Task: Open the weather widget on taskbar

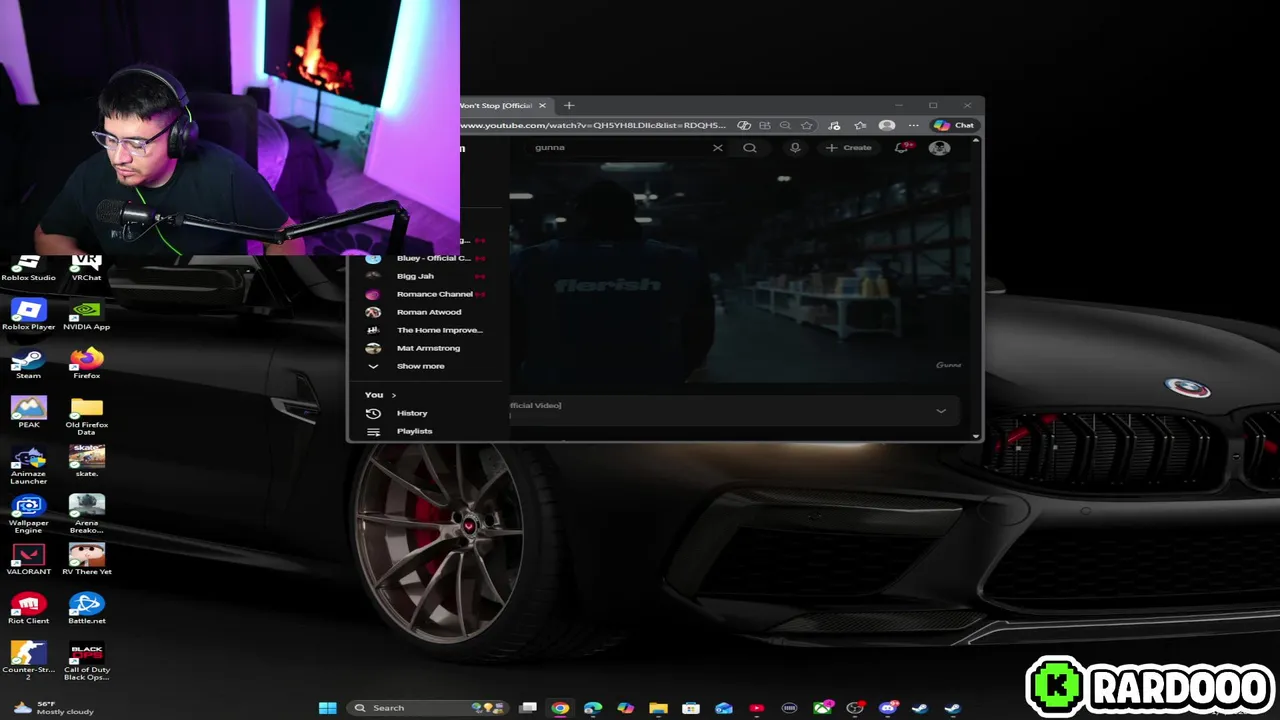Action: pyautogui.click(x=52, y=708)
